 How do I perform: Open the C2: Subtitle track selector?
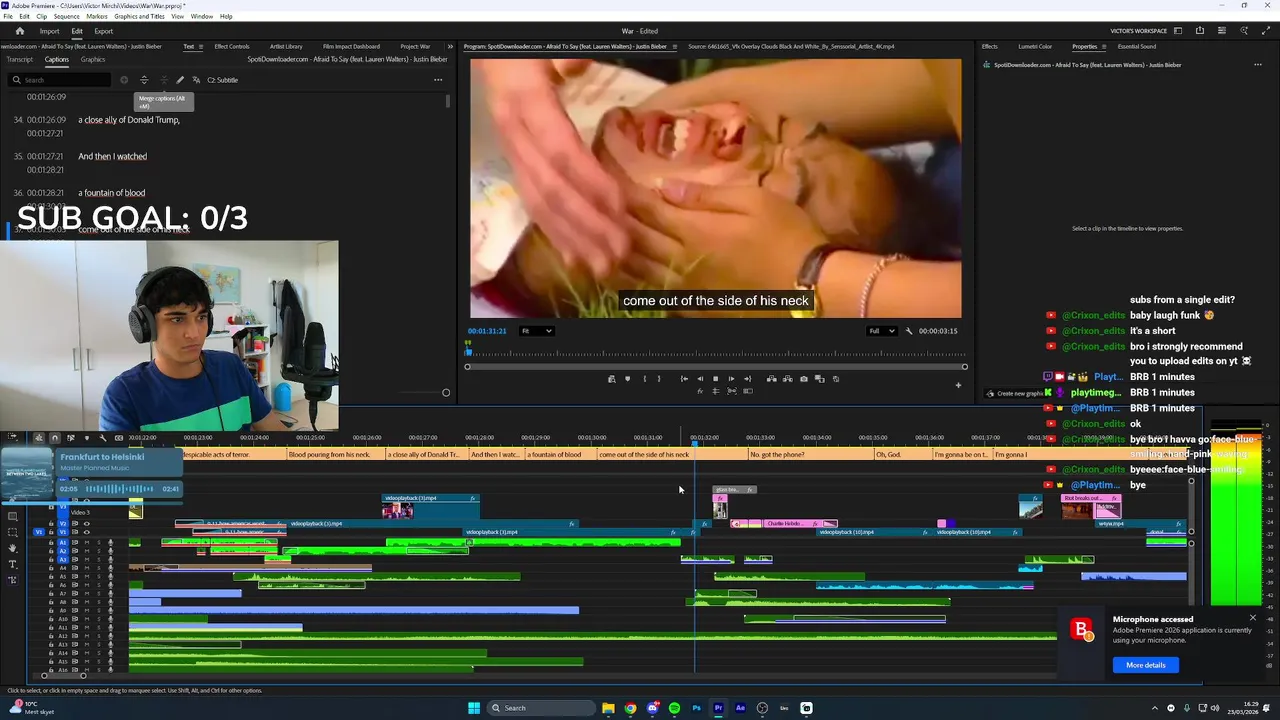[x=222, y=80]
